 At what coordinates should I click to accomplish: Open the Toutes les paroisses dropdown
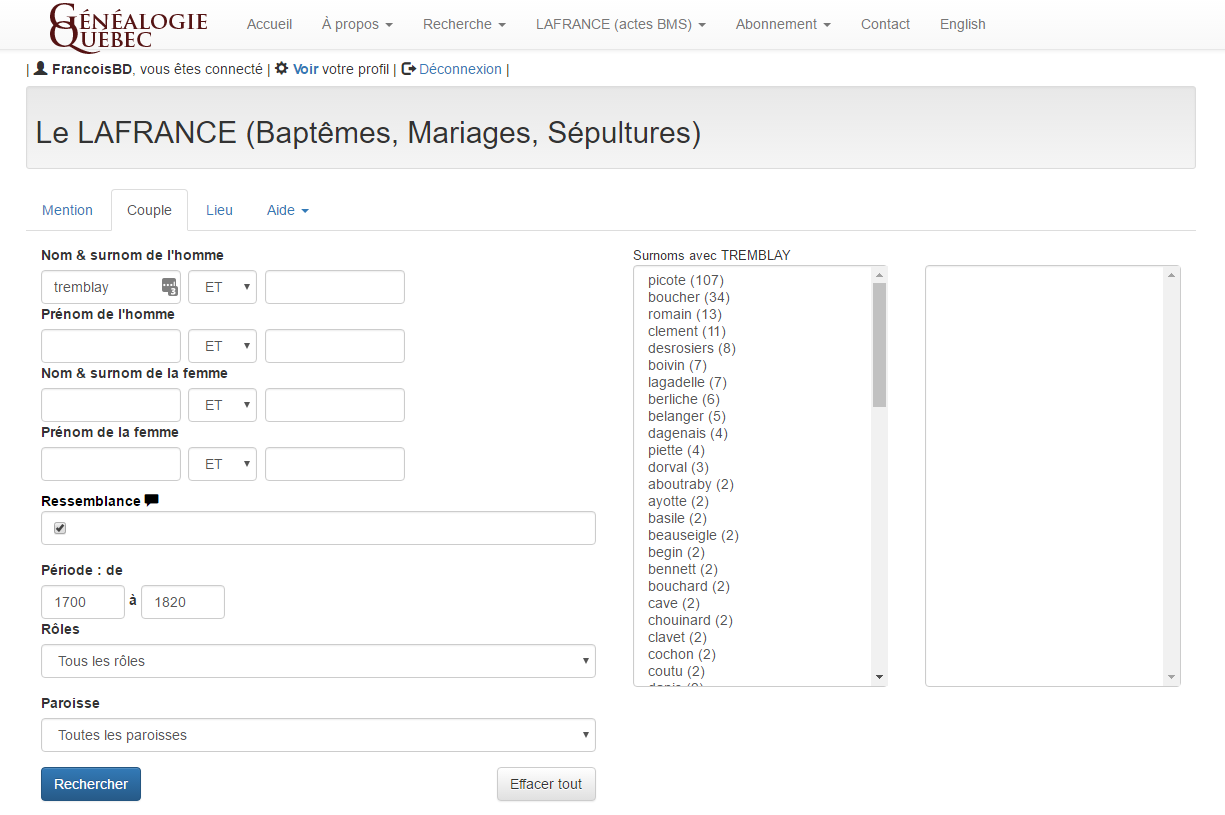[x=318, y=735]
